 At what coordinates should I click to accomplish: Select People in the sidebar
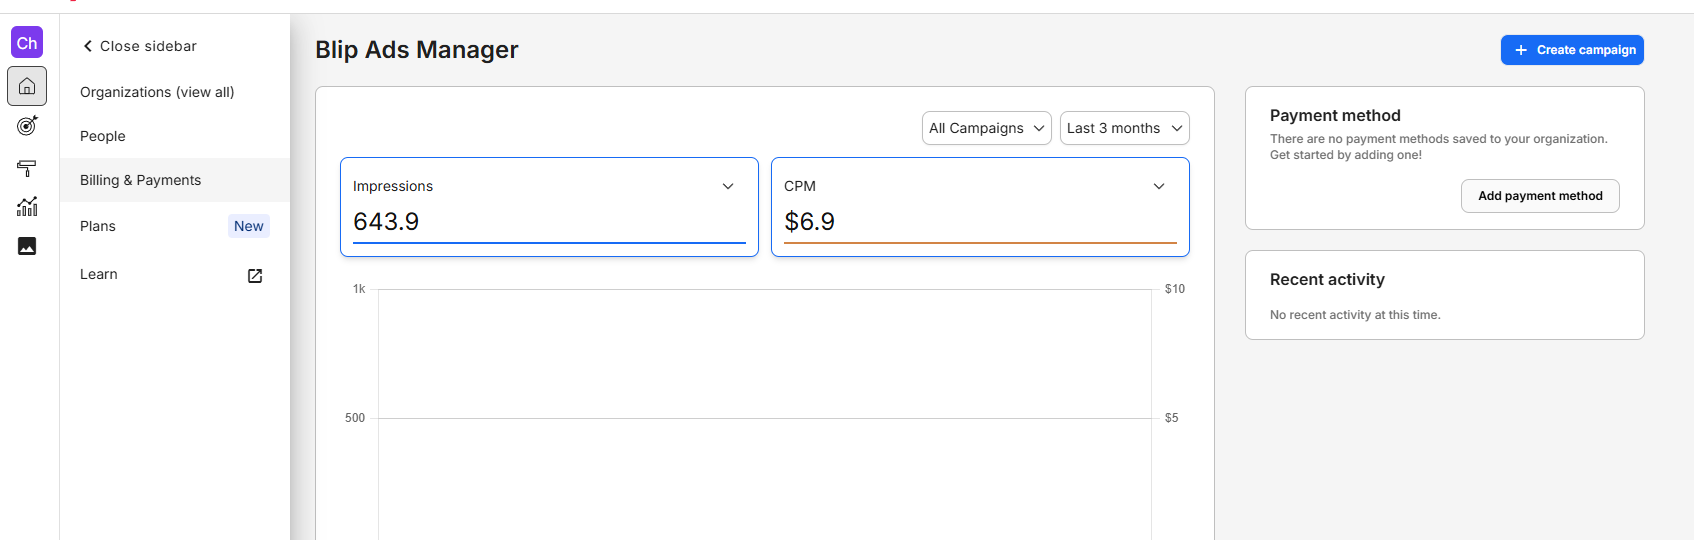[x=175, y=136]
